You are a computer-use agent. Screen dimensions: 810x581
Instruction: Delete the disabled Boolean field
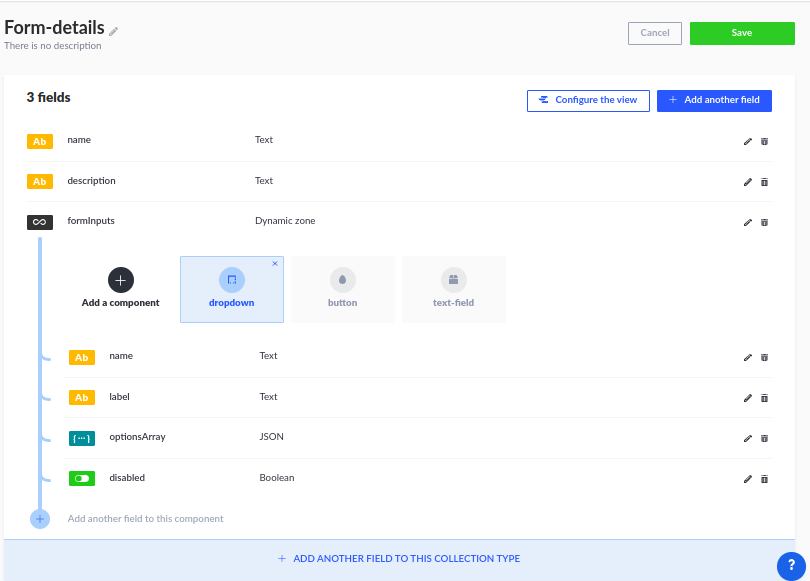(765, 479)
